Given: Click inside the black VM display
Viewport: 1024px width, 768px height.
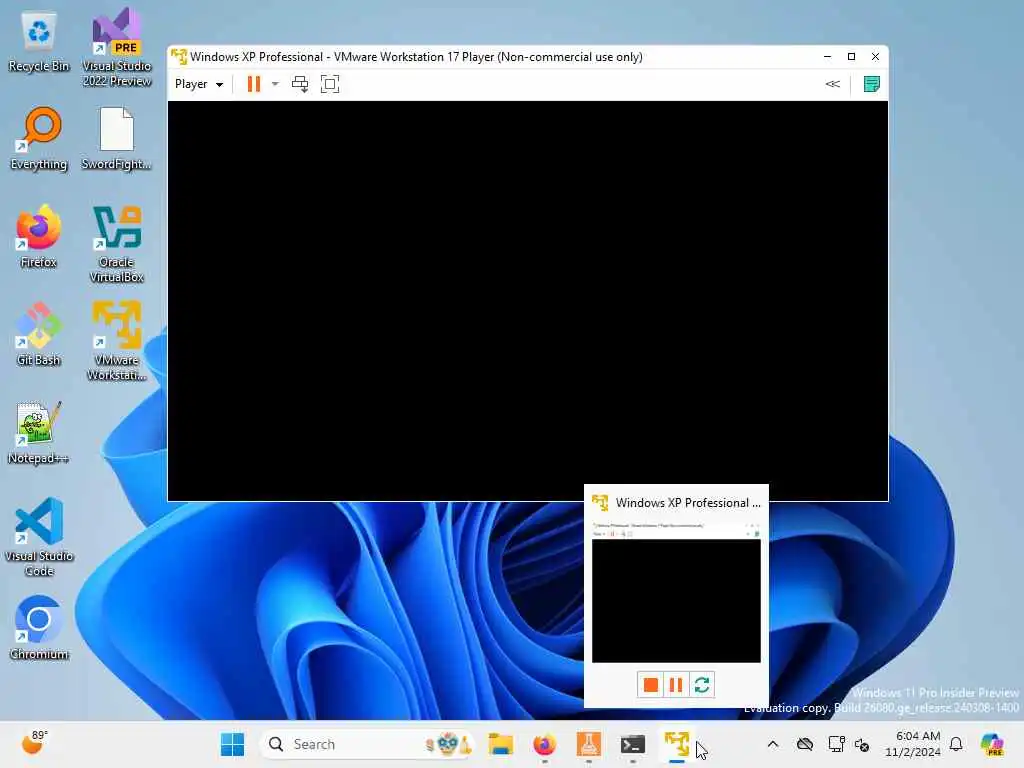Looking at the screenshot, I should [x=528, y=300].
